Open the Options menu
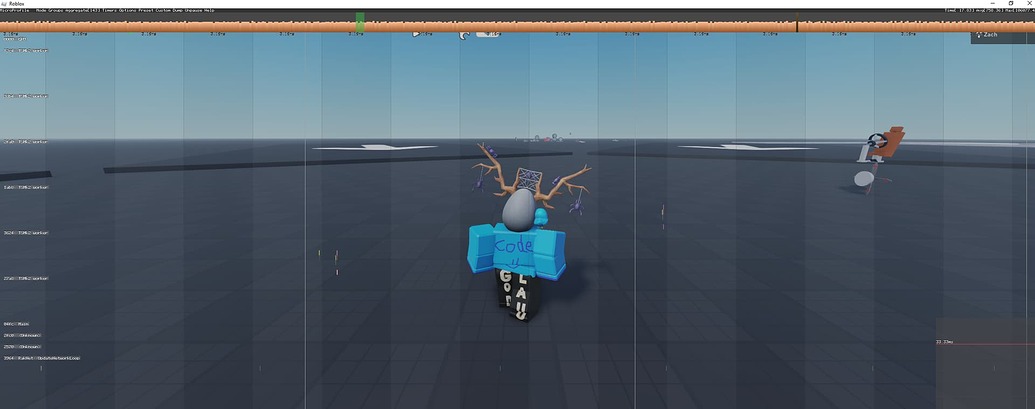 (127, 11)
